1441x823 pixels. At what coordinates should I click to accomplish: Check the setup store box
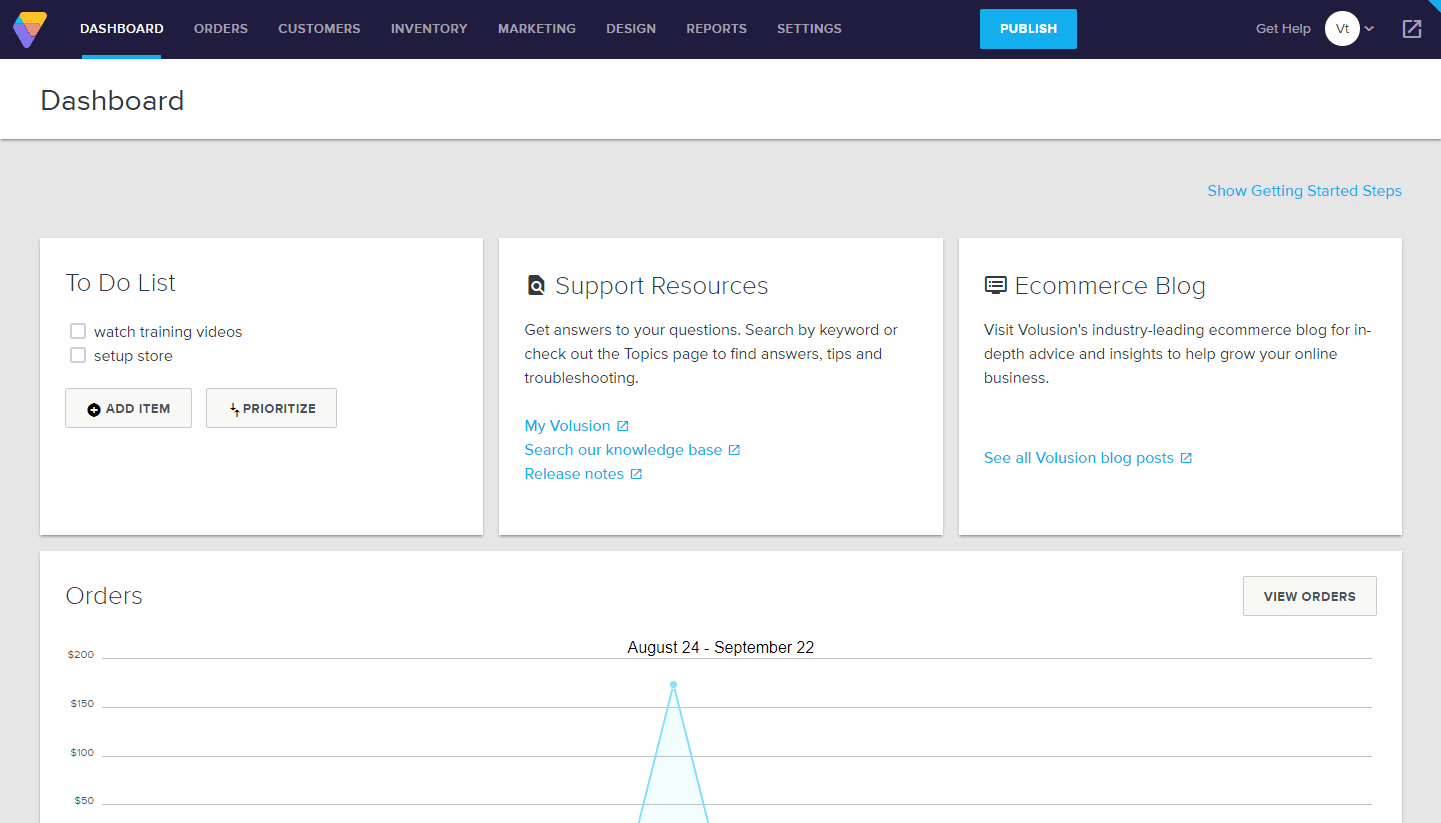pos(78,355)
